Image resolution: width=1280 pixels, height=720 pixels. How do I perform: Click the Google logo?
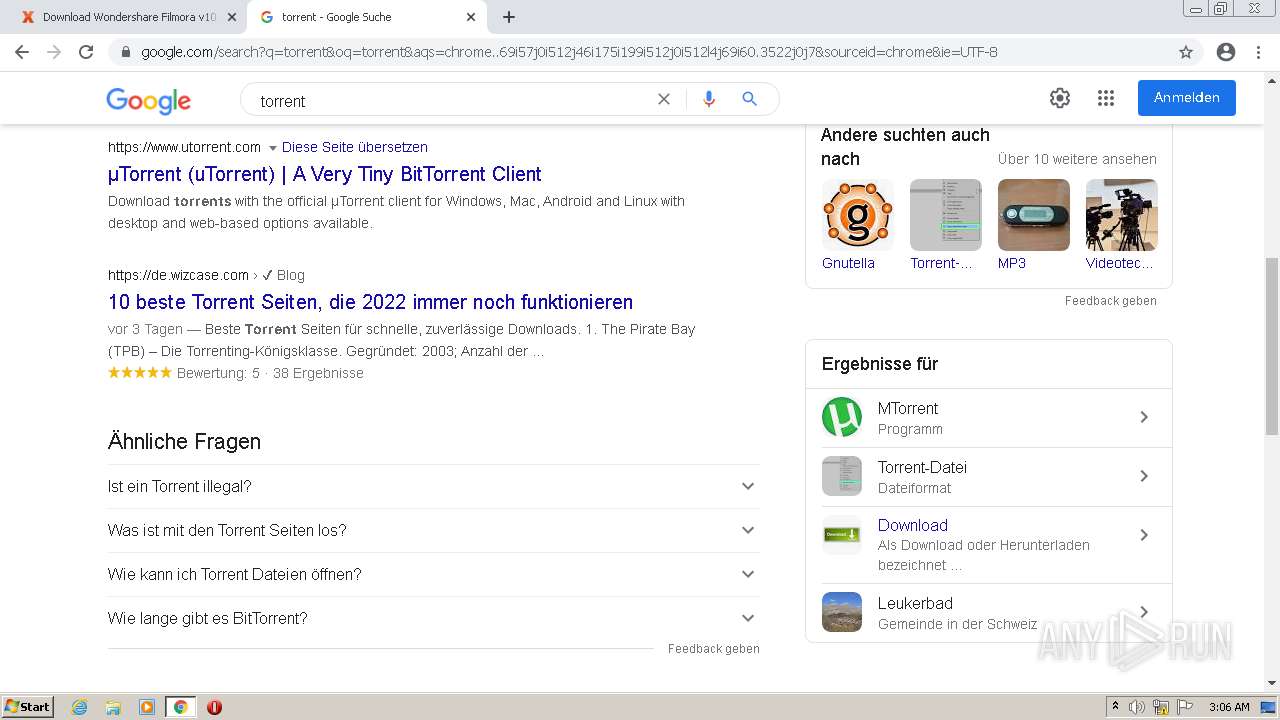pos(148,100)
